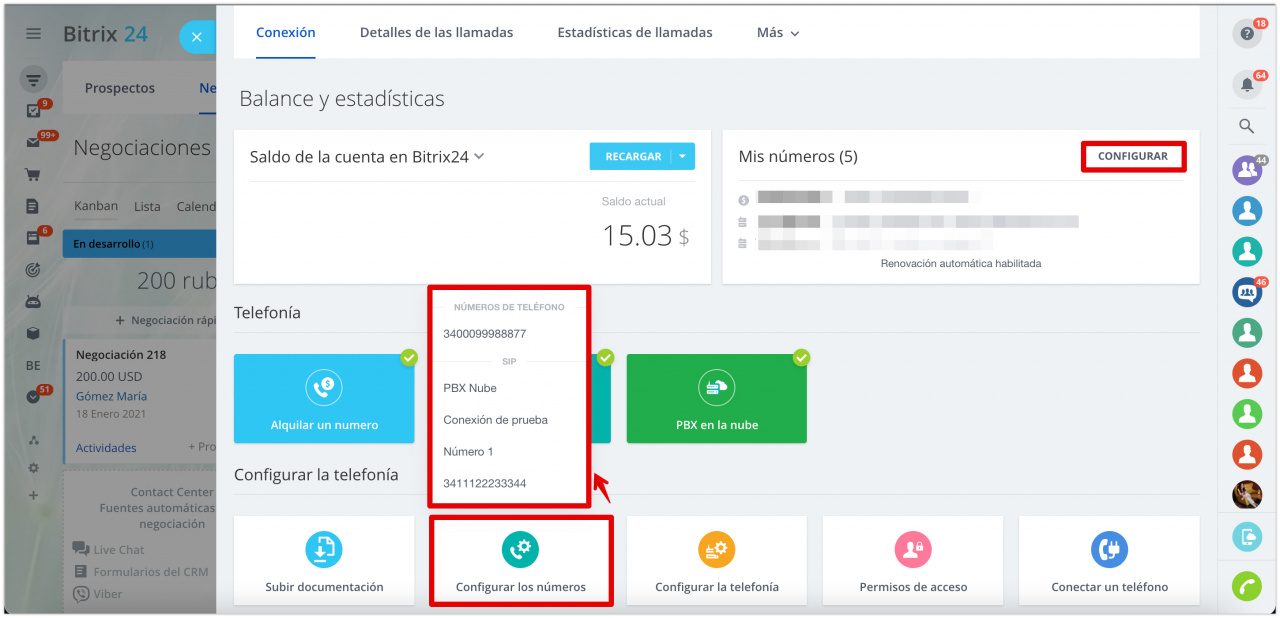Viewport: 1280px width, 618px height.
Task: Open the hamburger menu next to Bitrix 24
Action: [34, 34]
